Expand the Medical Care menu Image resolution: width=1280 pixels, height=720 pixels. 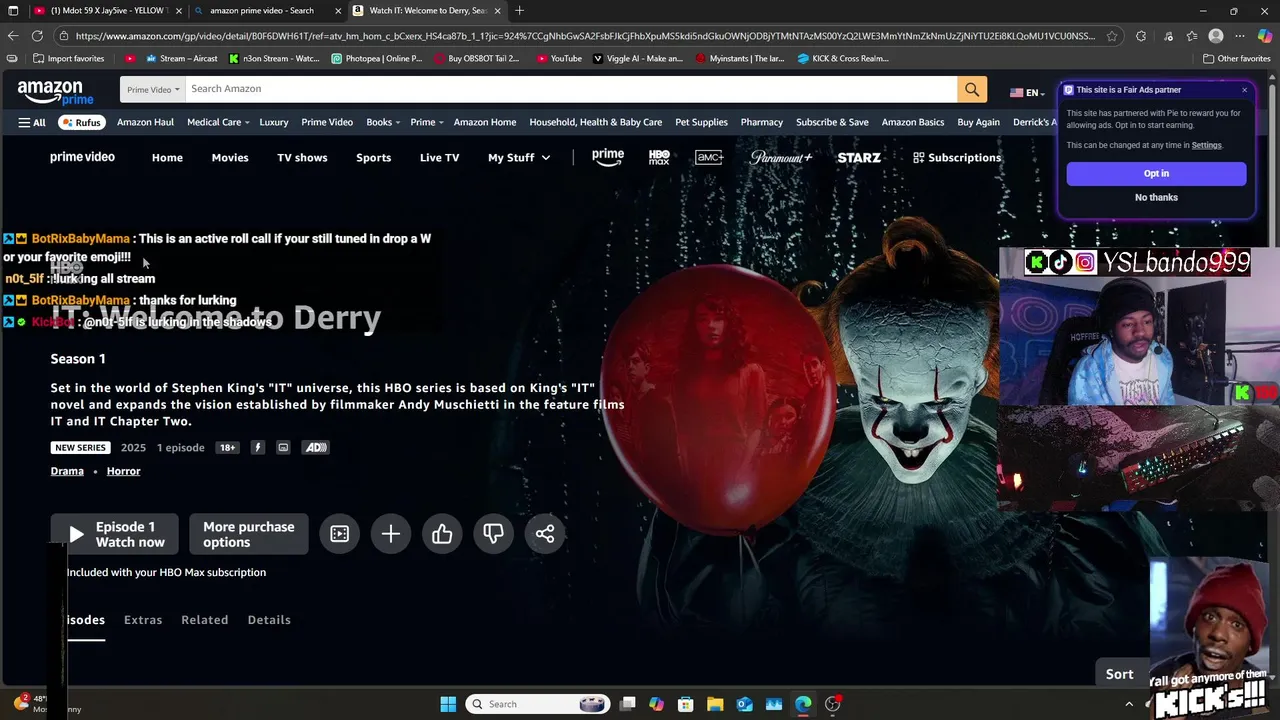[x=219, y=122]
